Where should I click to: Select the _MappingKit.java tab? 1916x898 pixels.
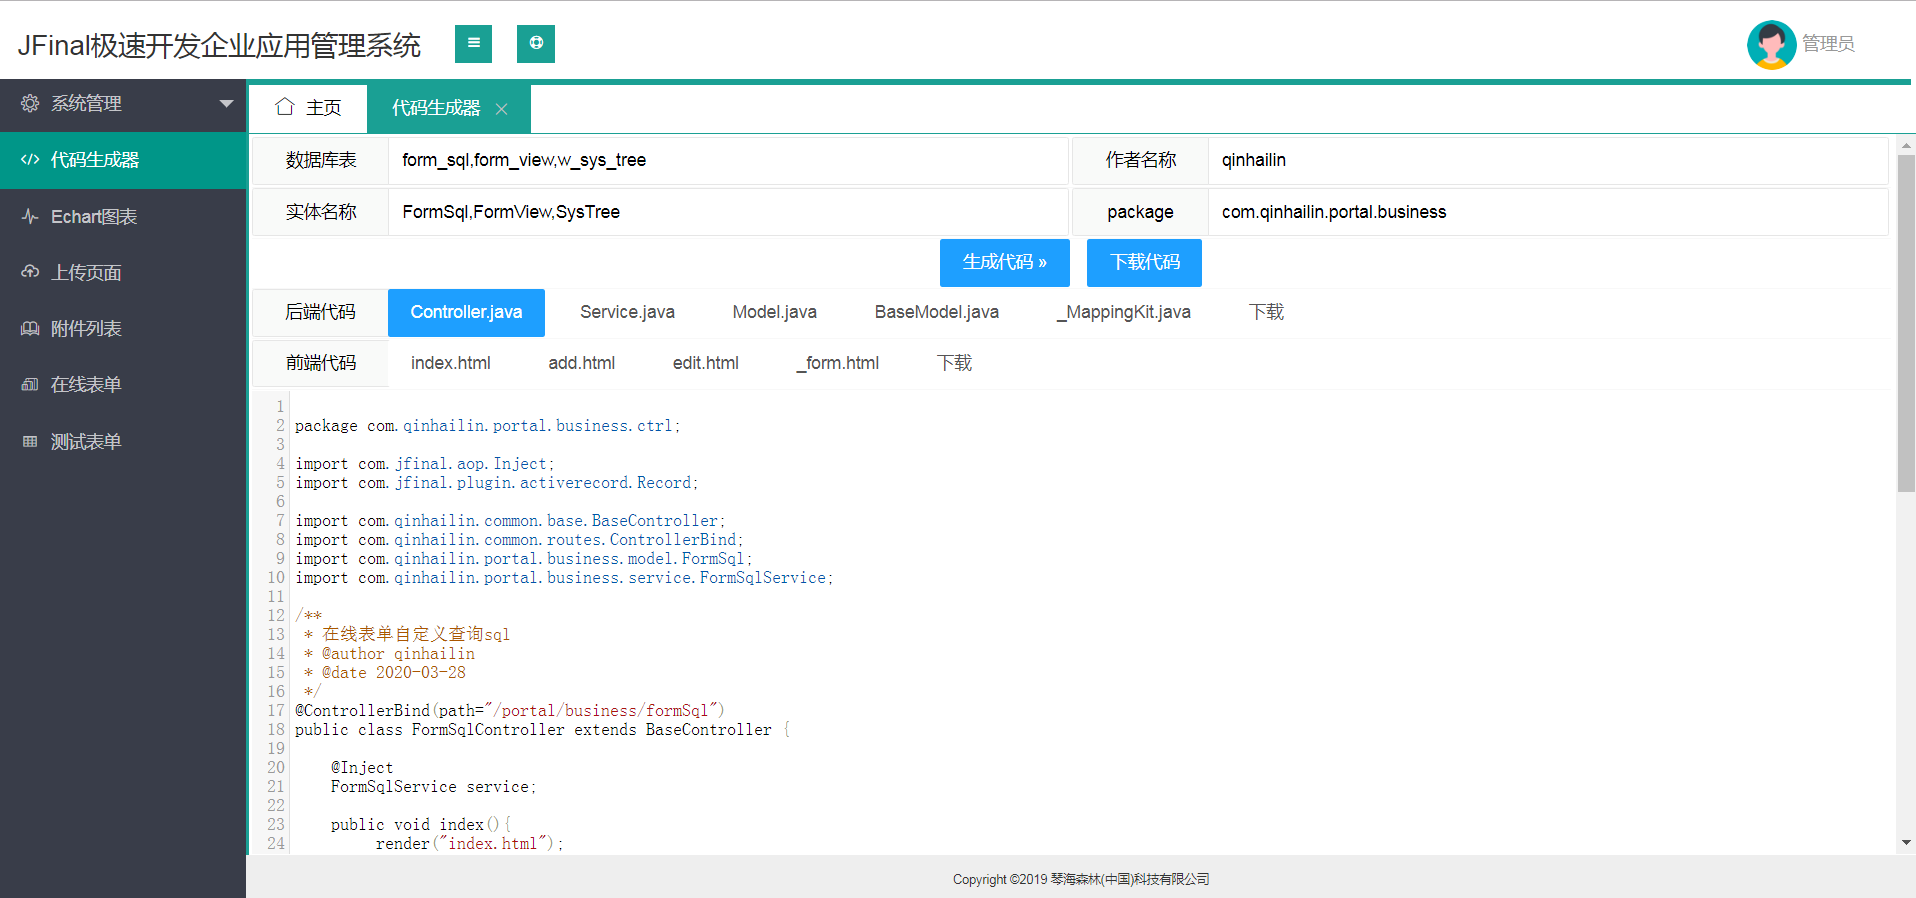[1123, 312]
